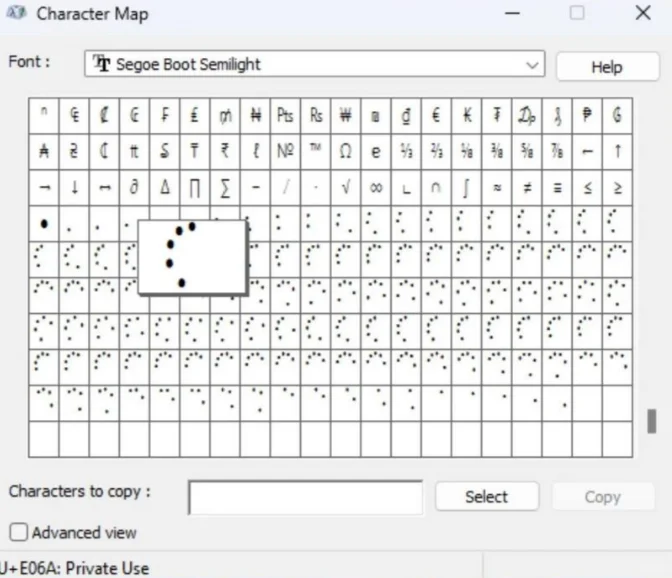This screenshot has height=578, width=672.
Task: Click the enlarged dotted arc character preview
Action: pos(192,257)
